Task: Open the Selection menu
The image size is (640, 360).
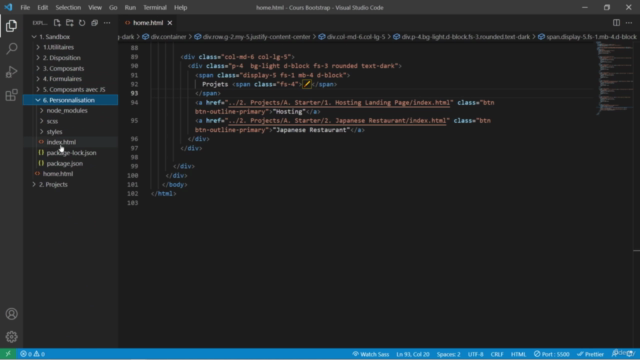Action: tap(68, 7)
